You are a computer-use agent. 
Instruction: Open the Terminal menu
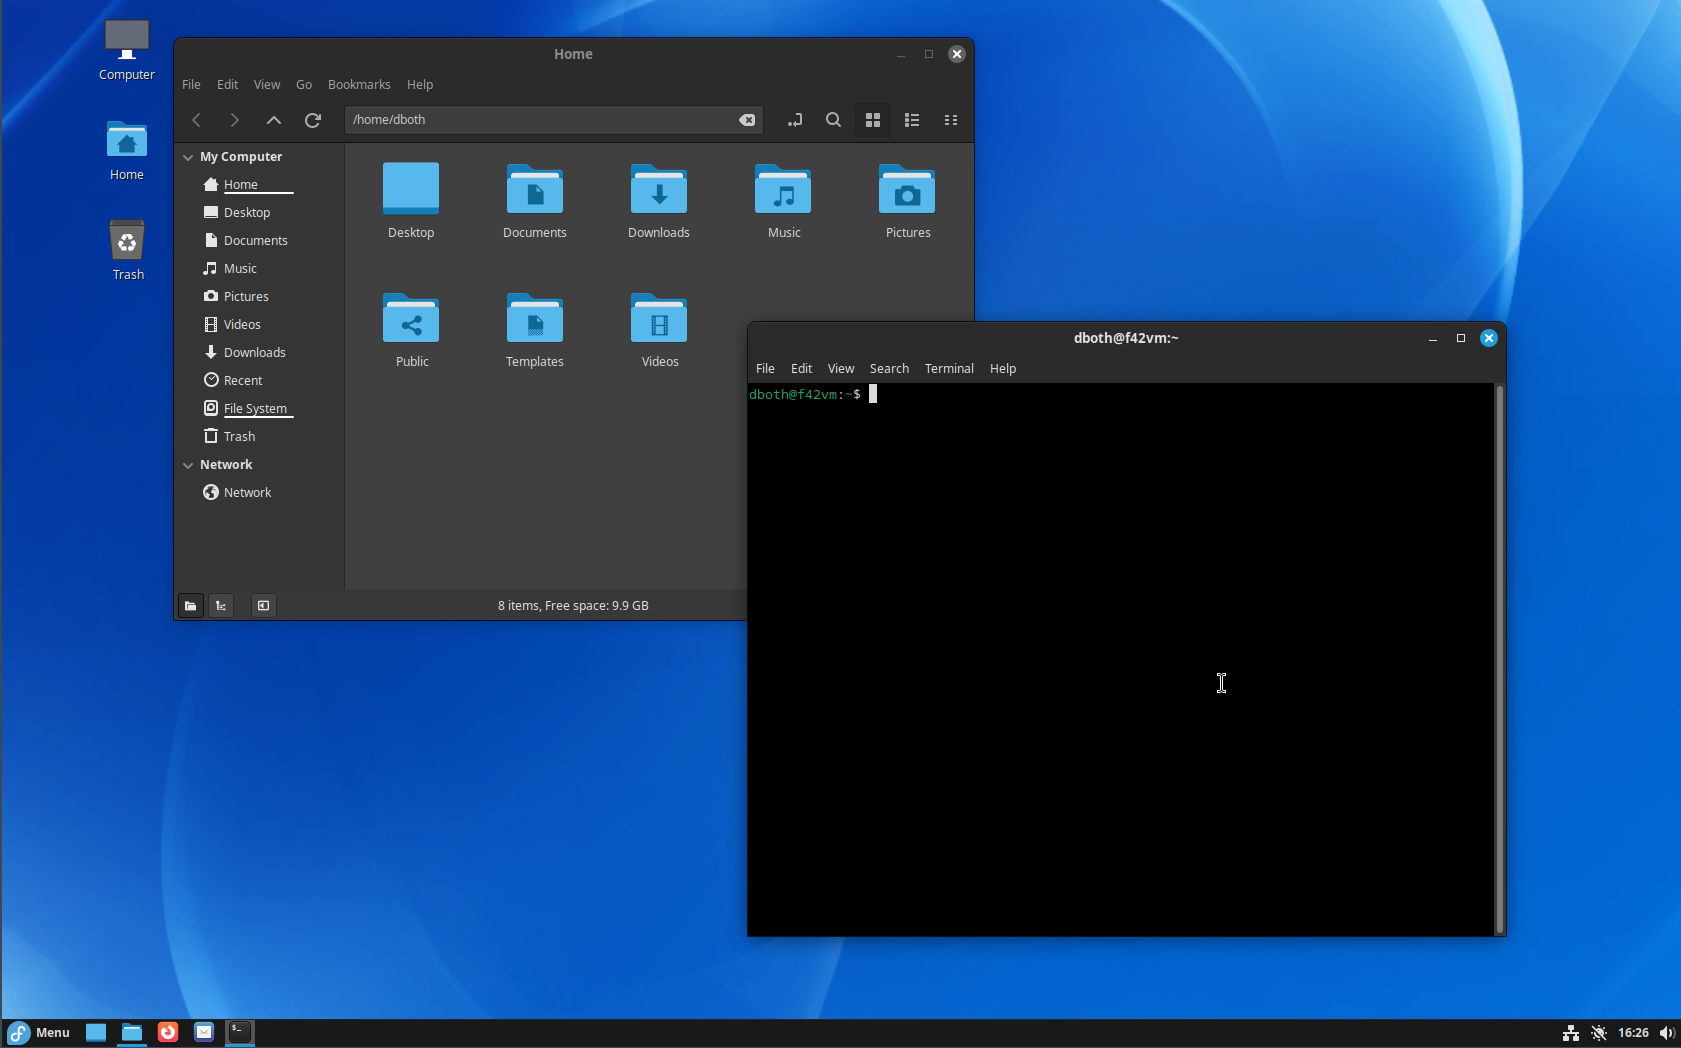tap(949, 369)
